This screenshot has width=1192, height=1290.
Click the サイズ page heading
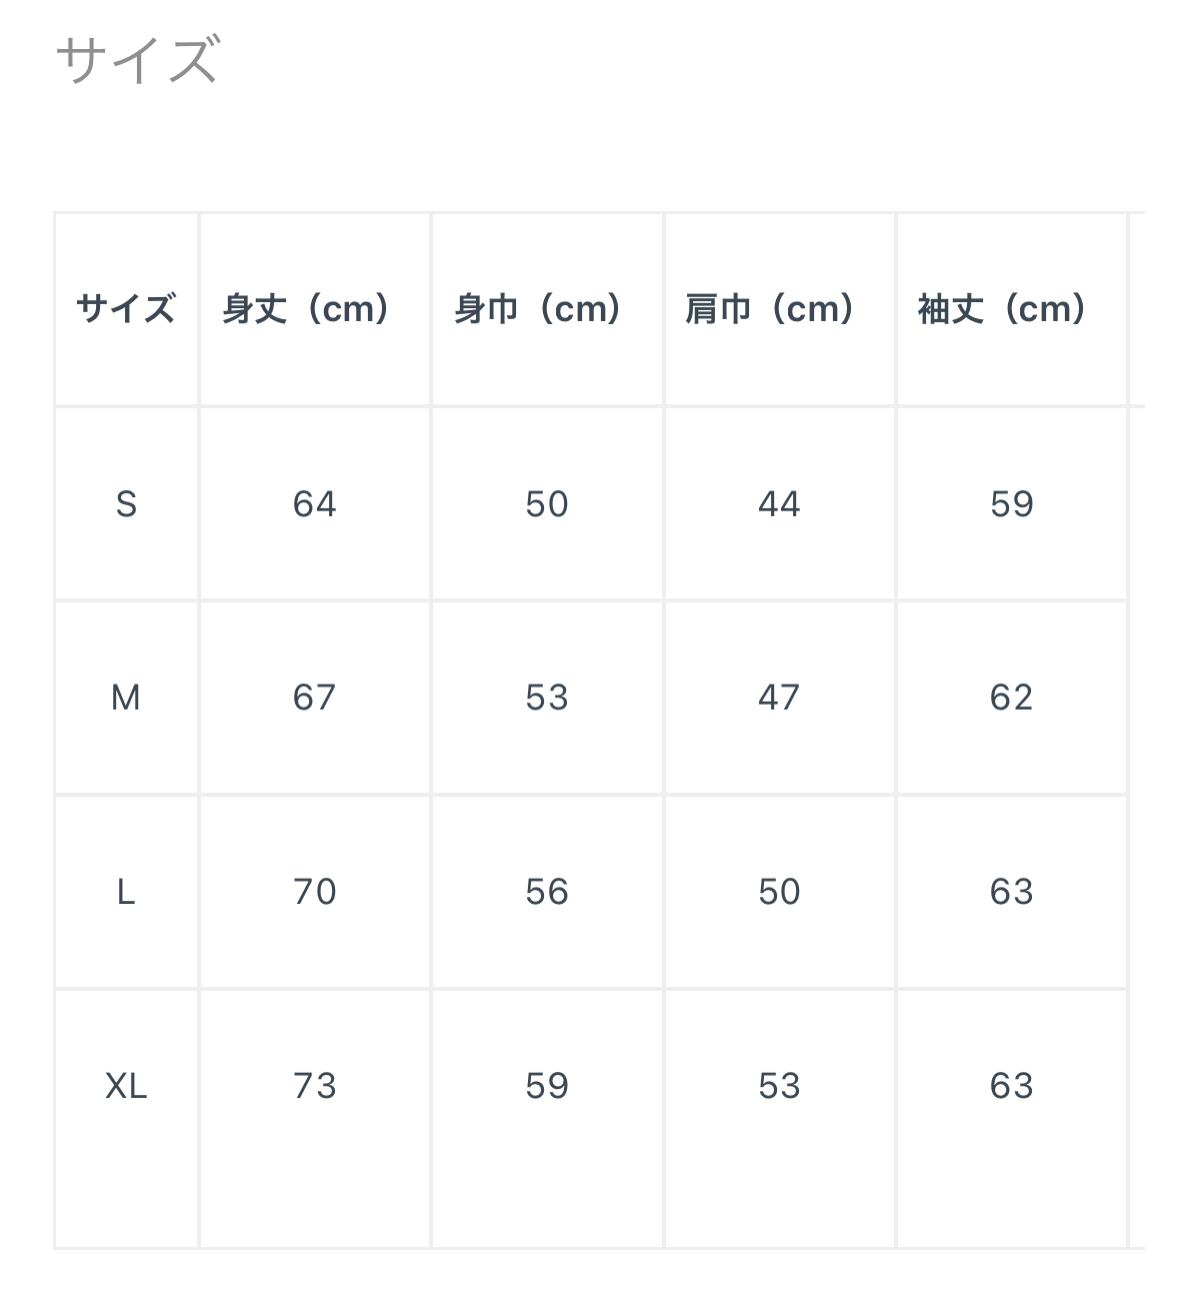(x=137, y=59)
